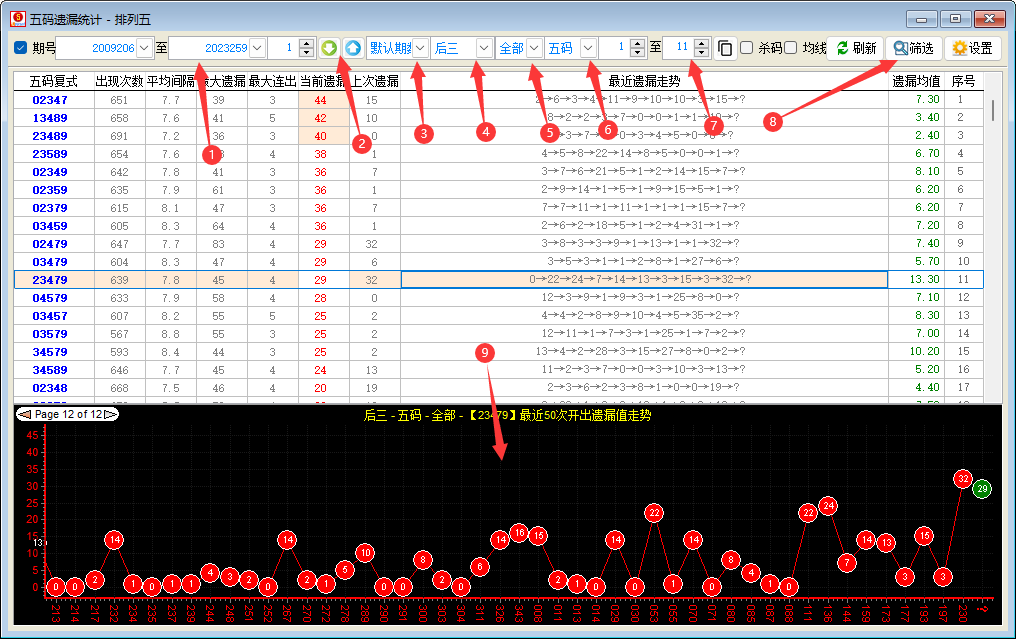
Task: Select row 02347 in the table
Action: (x=50, y=100)
